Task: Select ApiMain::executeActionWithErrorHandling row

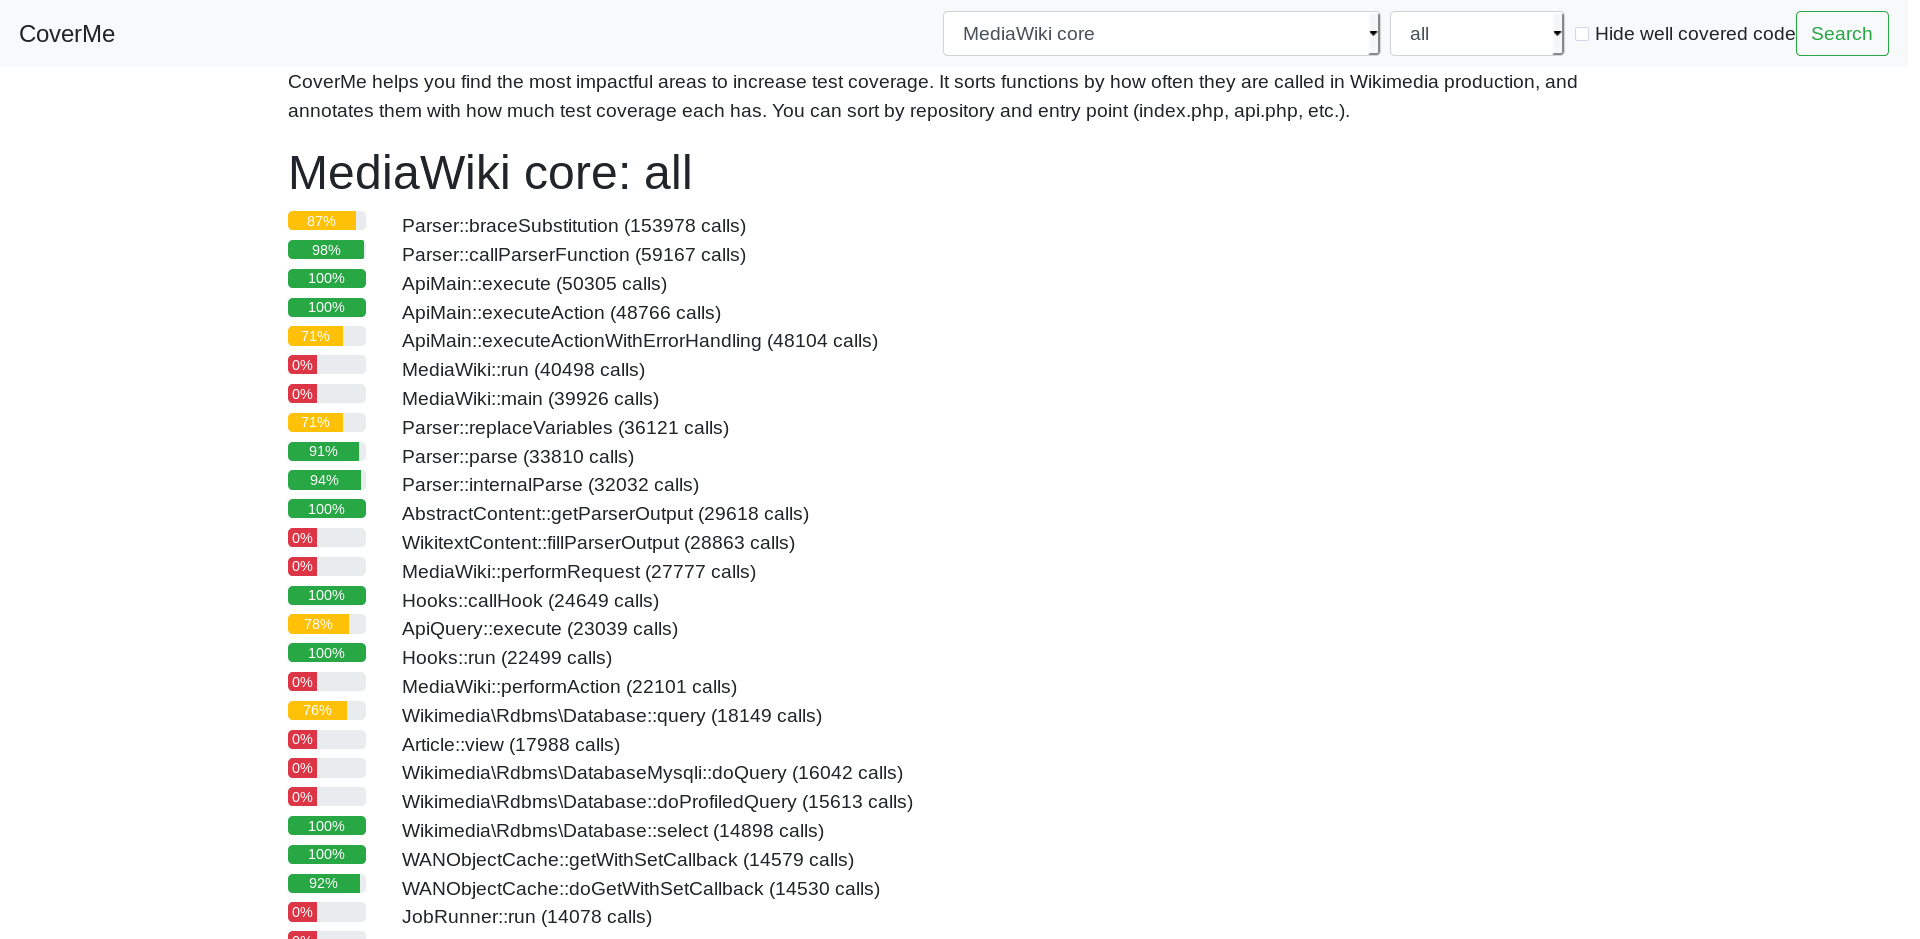Action: tap(640, 341)
